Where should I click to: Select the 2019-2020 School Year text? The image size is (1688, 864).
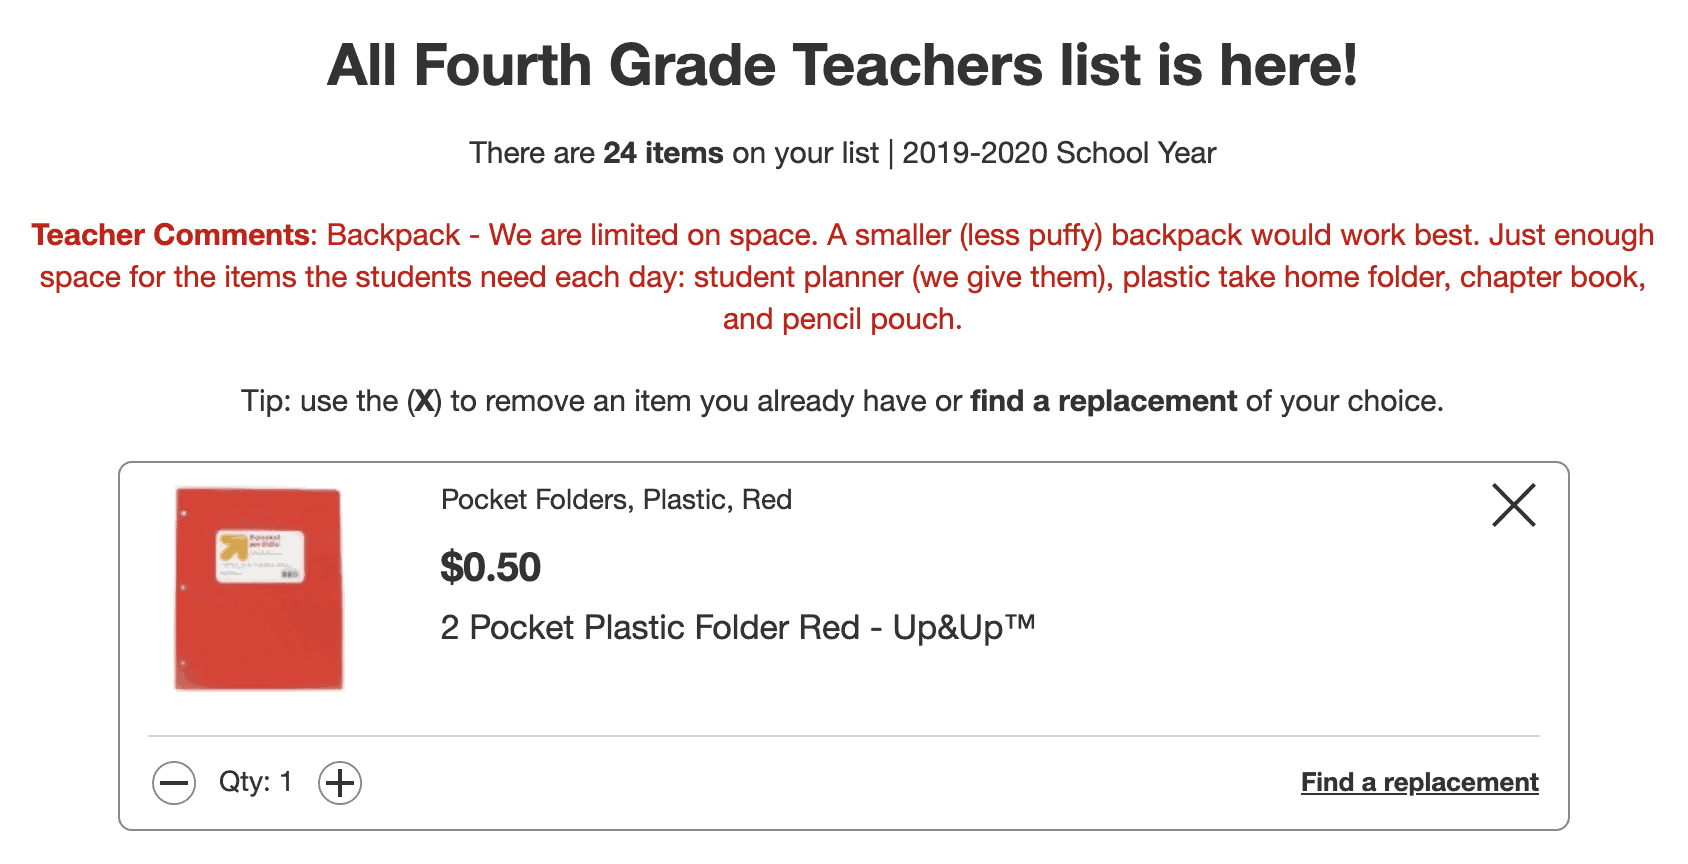[x=1058, y=152]
